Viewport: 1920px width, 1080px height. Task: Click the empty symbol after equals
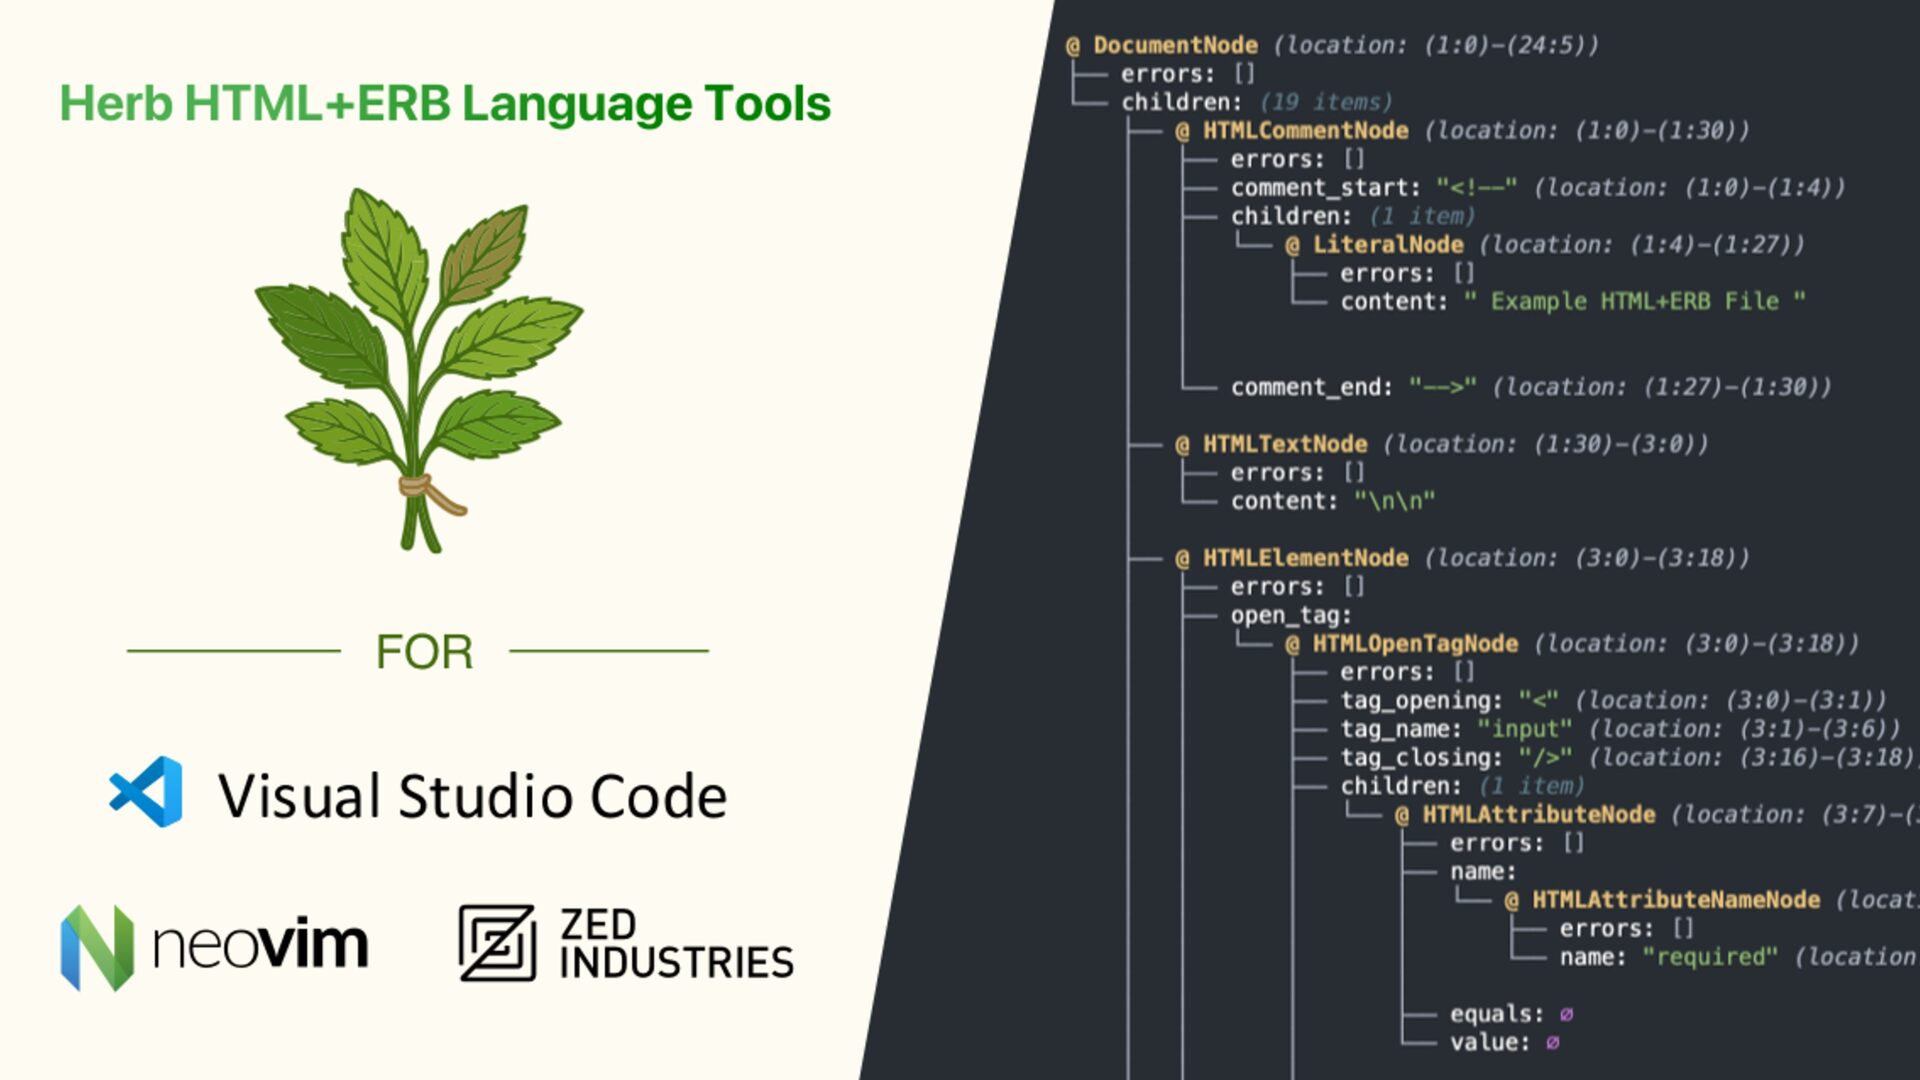(1566, 1014)
